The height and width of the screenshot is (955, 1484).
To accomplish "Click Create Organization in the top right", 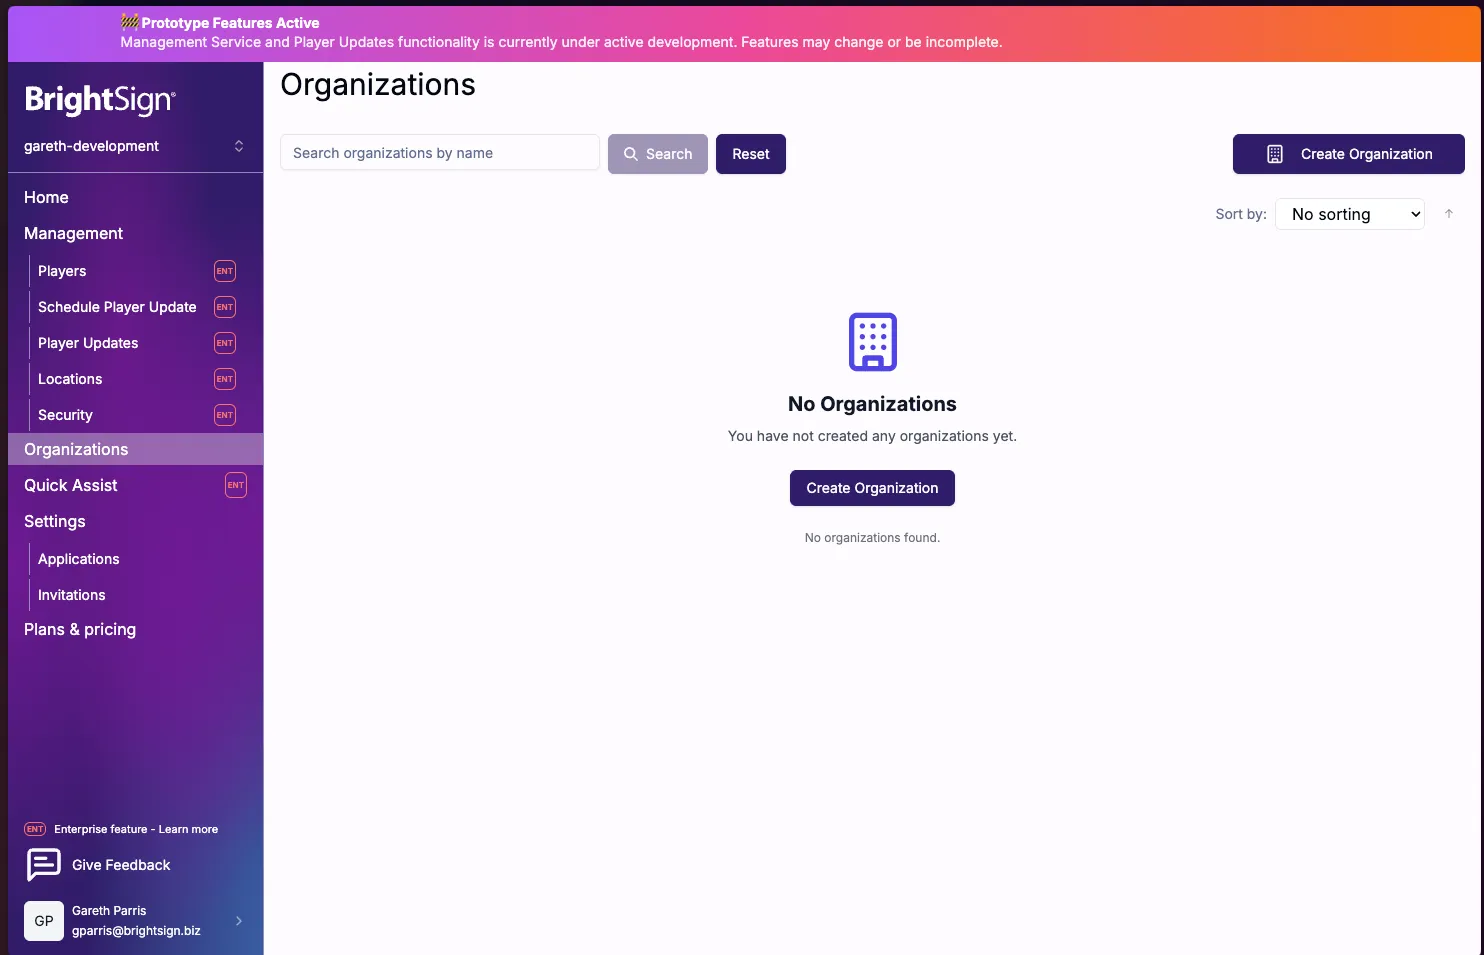I will (1349, 154).
